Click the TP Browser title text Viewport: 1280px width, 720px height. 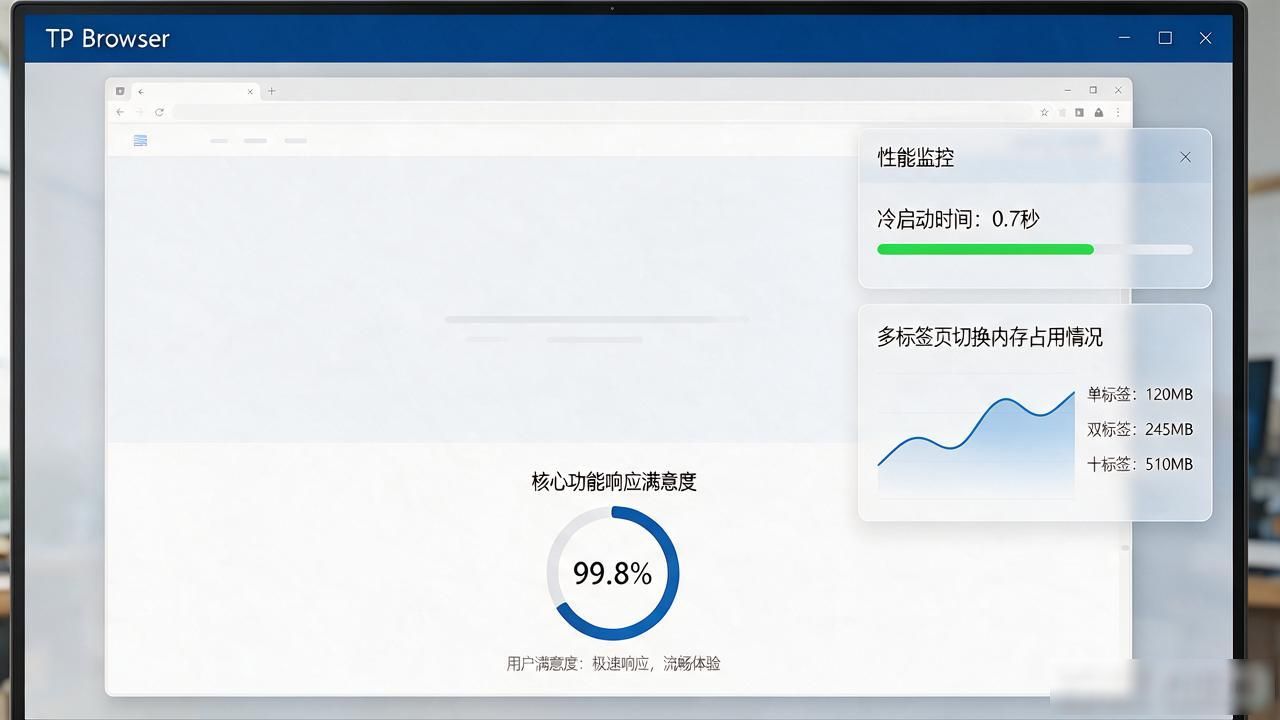108,38
